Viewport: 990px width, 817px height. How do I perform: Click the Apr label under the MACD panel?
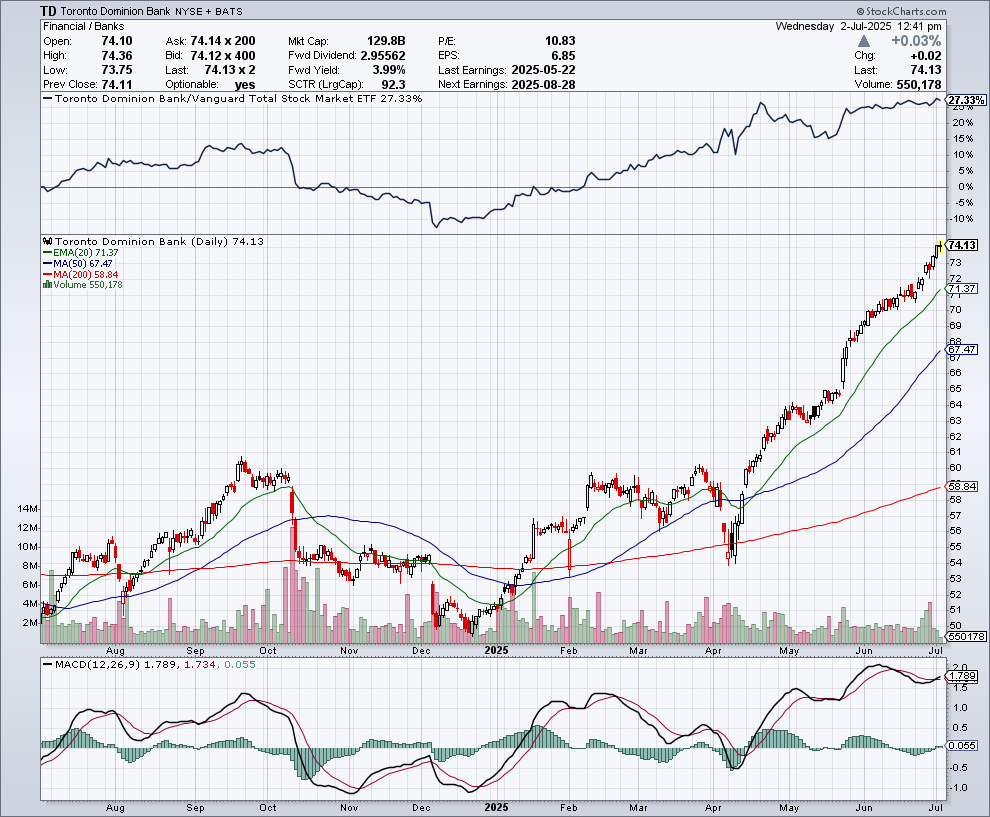point(713,808)
